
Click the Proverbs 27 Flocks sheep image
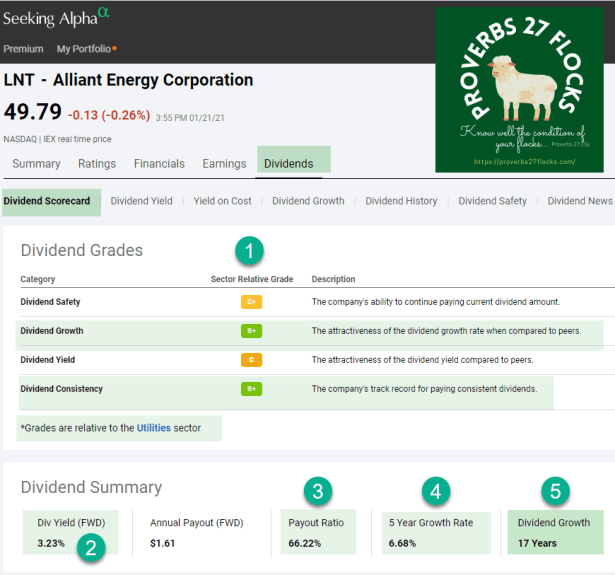pos(520,90)
